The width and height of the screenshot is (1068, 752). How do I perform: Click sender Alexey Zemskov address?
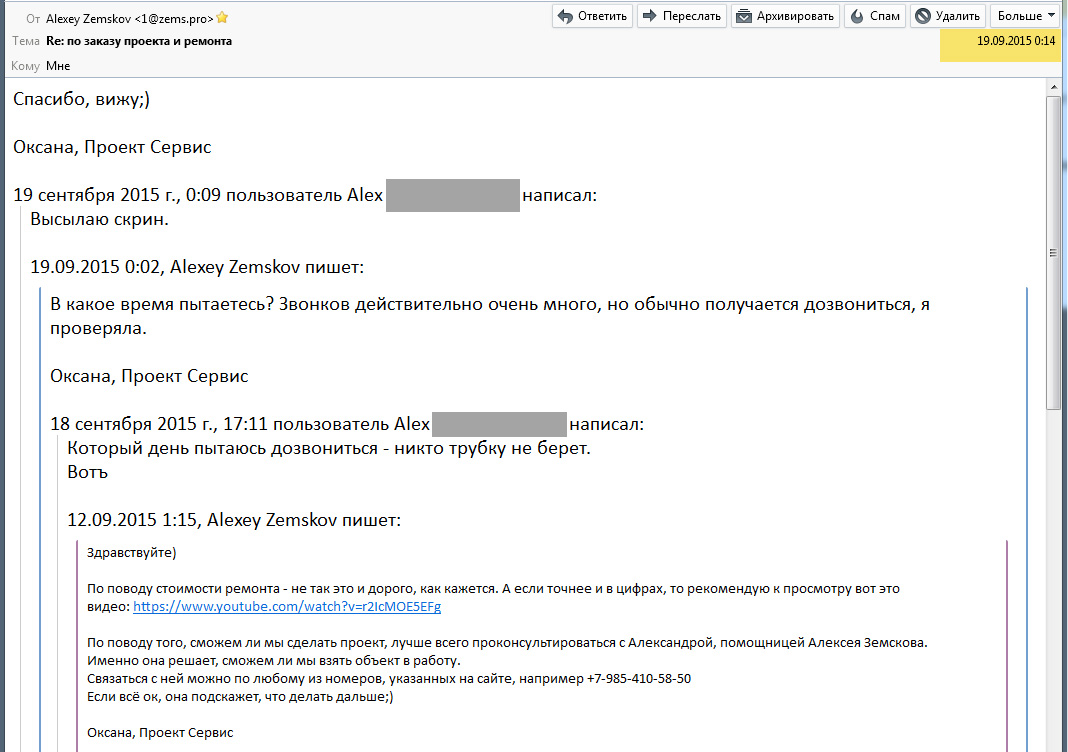point(129,17)
